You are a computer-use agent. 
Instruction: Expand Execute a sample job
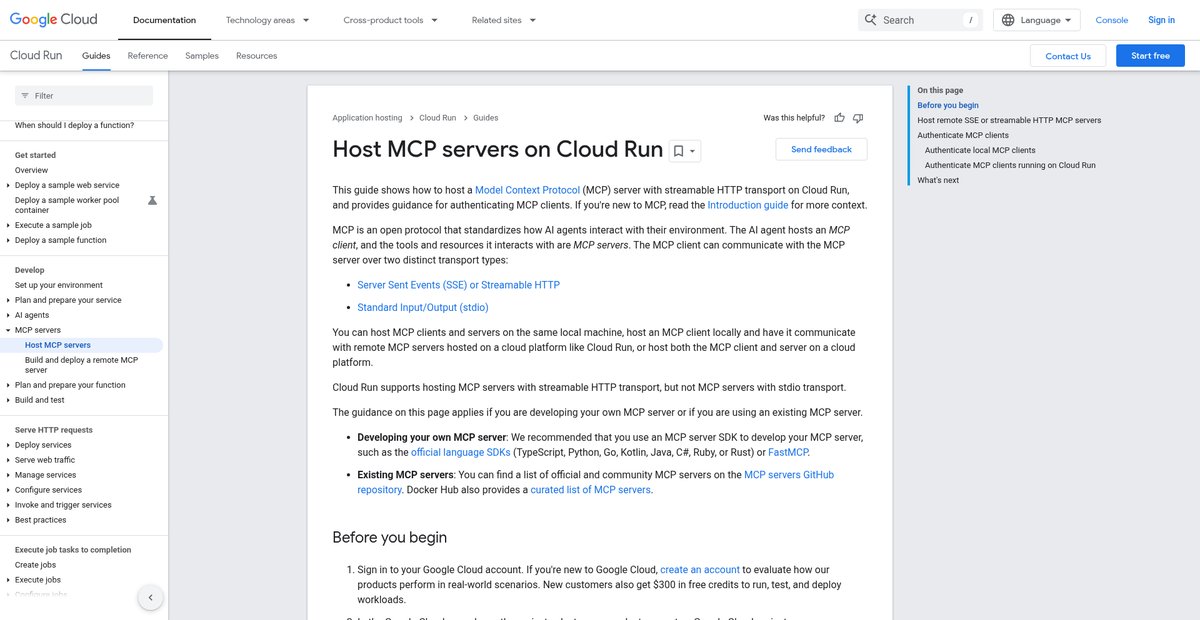(9, 225)
